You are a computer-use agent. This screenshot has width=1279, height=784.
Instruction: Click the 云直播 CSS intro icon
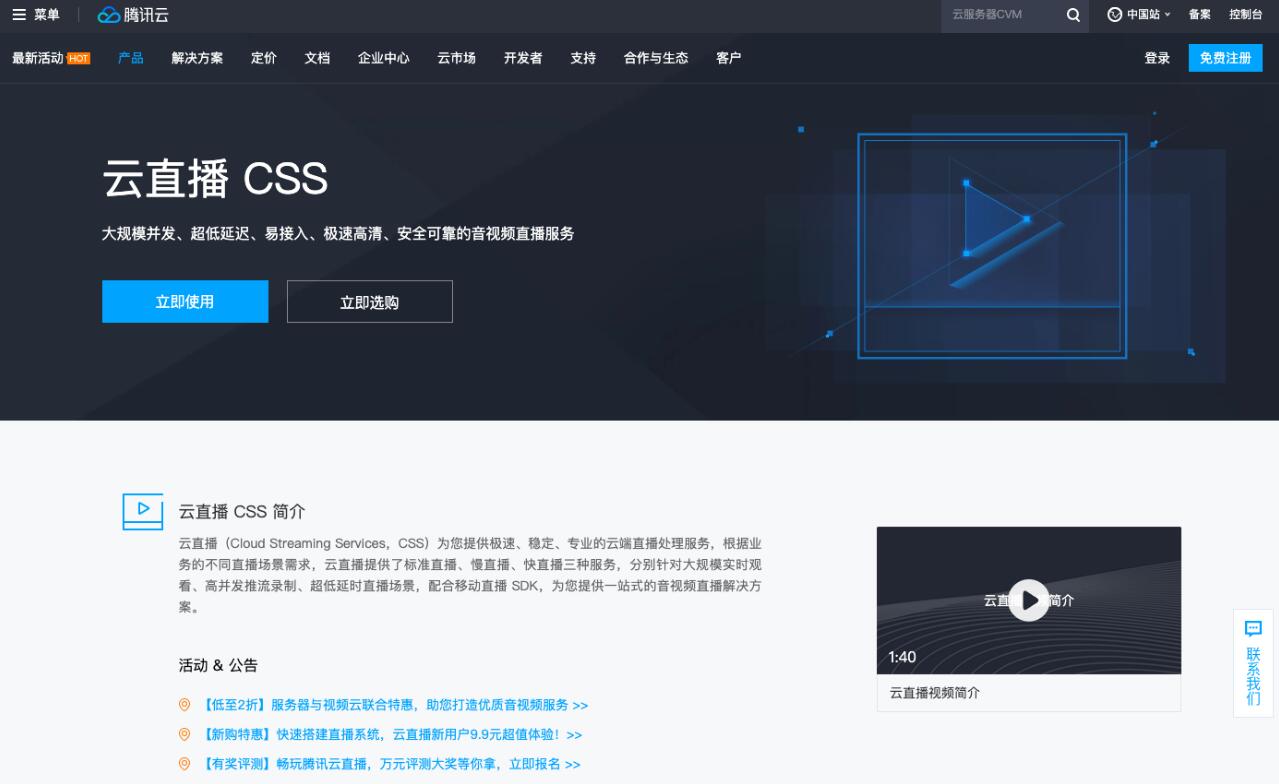pos(142,511)
